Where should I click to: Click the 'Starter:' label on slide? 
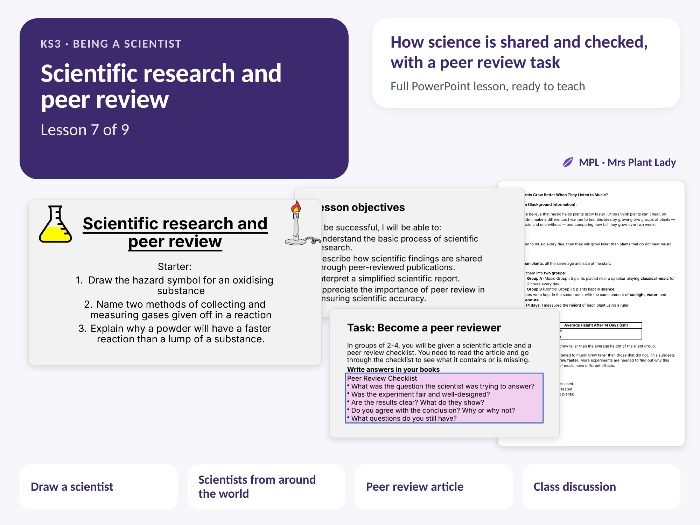[x=175, y=267]
